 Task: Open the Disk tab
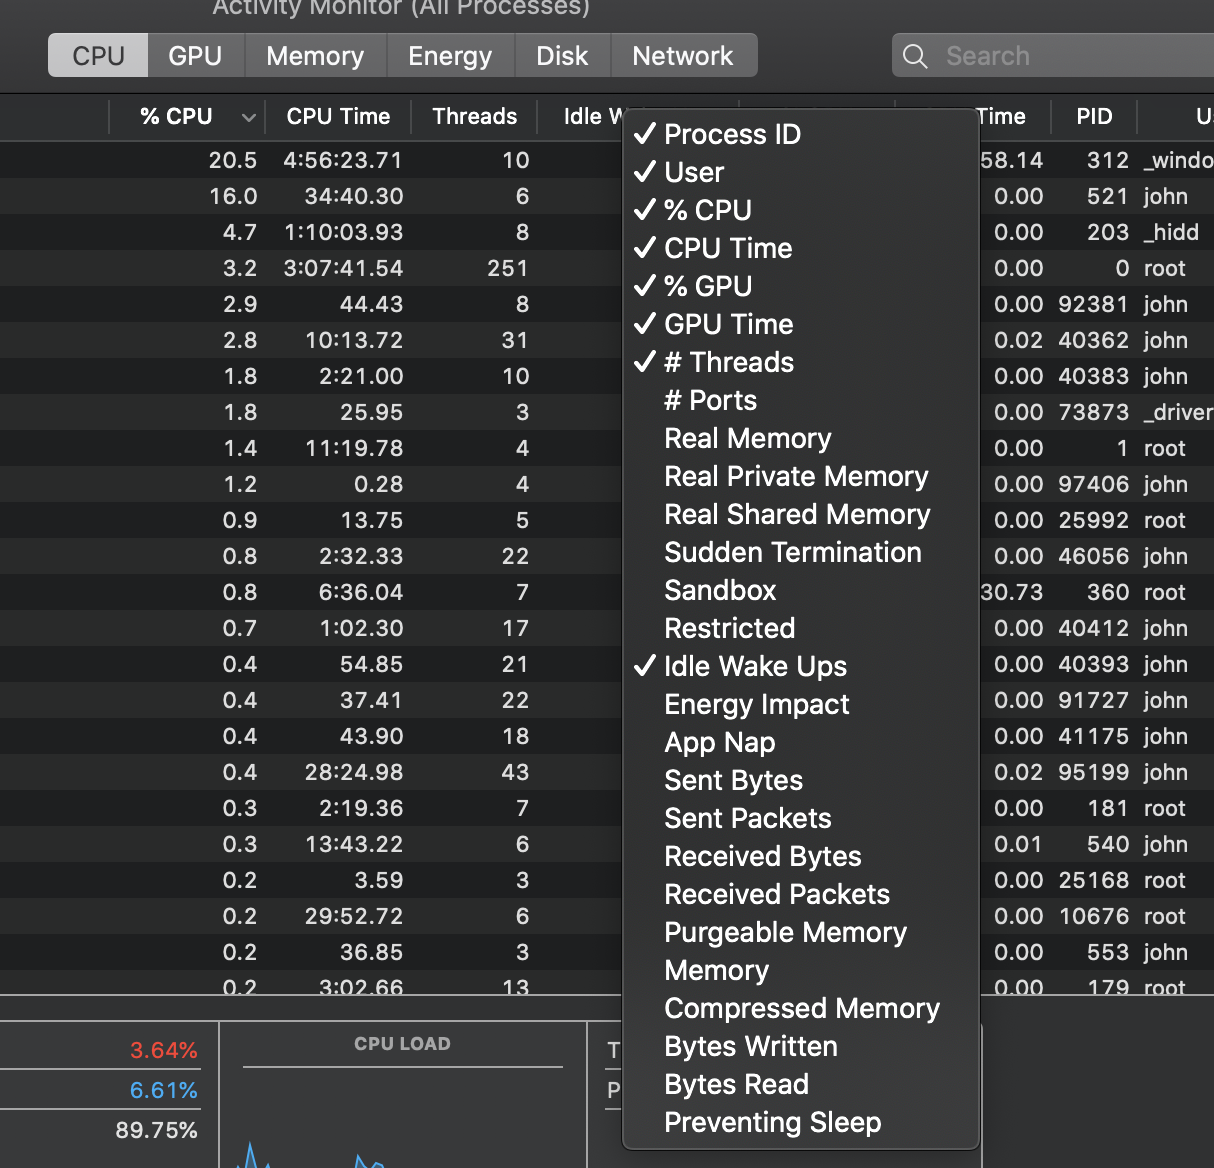[562, 56]
